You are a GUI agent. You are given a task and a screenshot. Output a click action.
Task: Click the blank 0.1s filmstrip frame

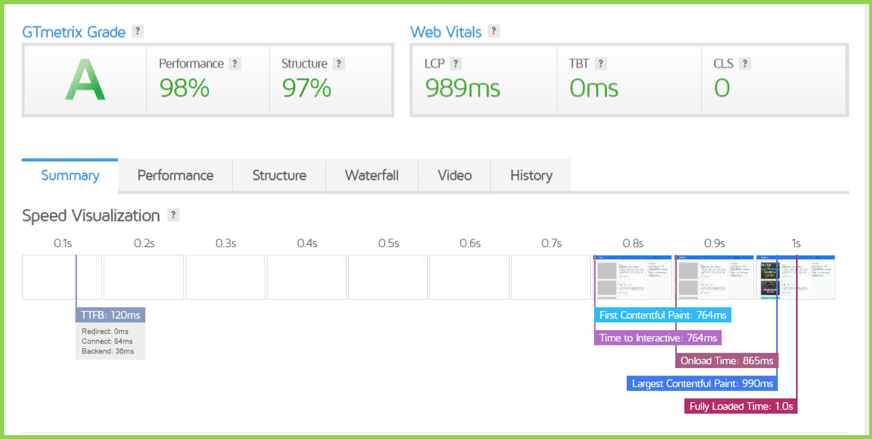(62, 277)
